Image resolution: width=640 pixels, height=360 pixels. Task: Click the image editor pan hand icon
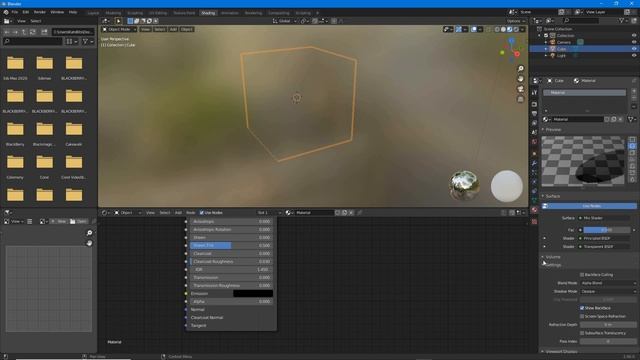pyautogui.click(x=89, y=243)
